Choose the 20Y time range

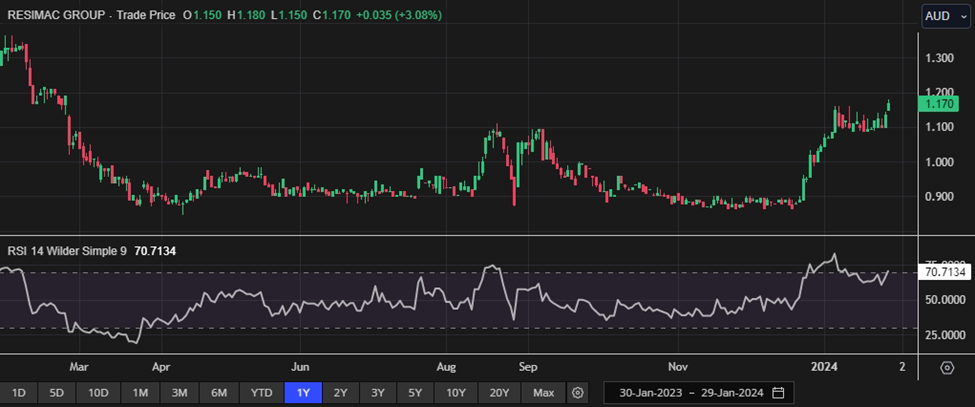pyautogui.click(x=499, y=391)
